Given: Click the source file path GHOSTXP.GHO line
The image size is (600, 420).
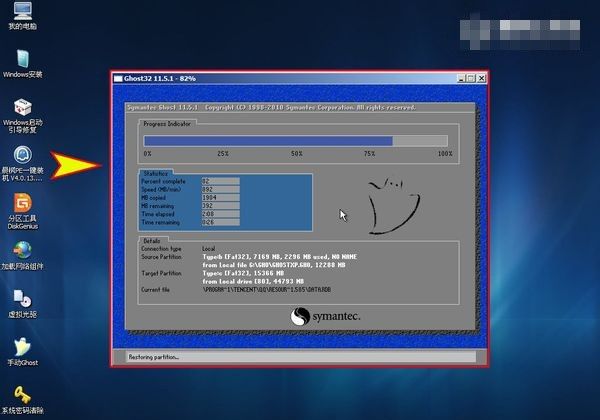Looking at the screenshot, I should (274, 265).
